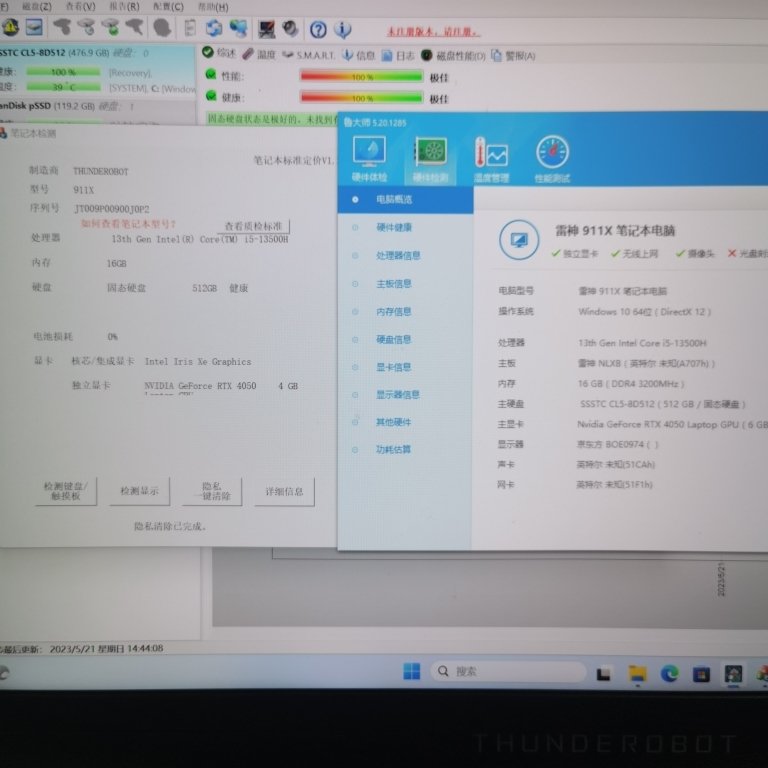Click the 检测键盘/触摸板 button
This screenshot has width=768, height=768.
tap(66, 491)
